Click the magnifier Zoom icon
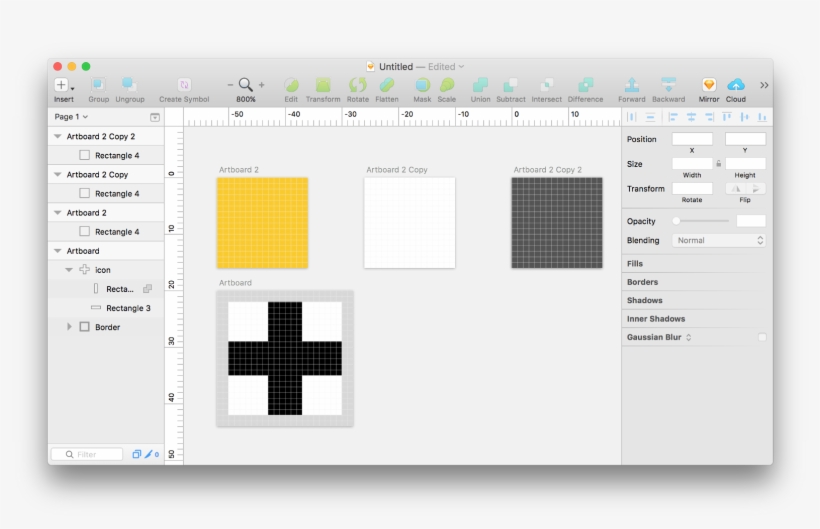820x529 pixels. [x=245, y=85]
